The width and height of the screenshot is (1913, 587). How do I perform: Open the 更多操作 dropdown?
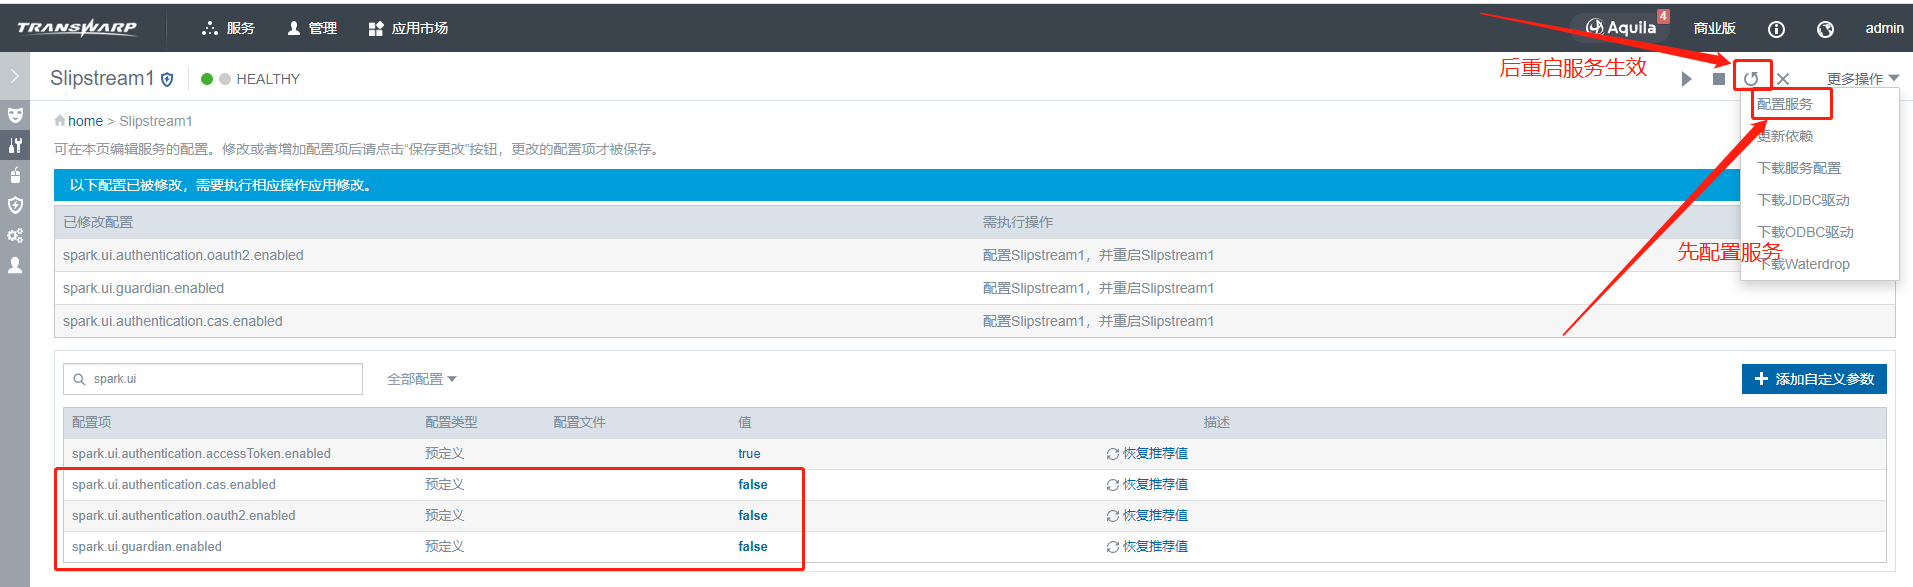(x=1862, y=79)
